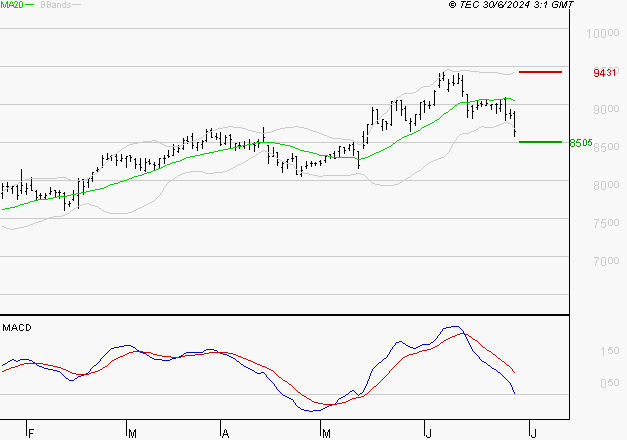Image resolution: width=627 pixels, height=440 pixels.
Task: Click the BBands legend label
Action: point(56,5)
